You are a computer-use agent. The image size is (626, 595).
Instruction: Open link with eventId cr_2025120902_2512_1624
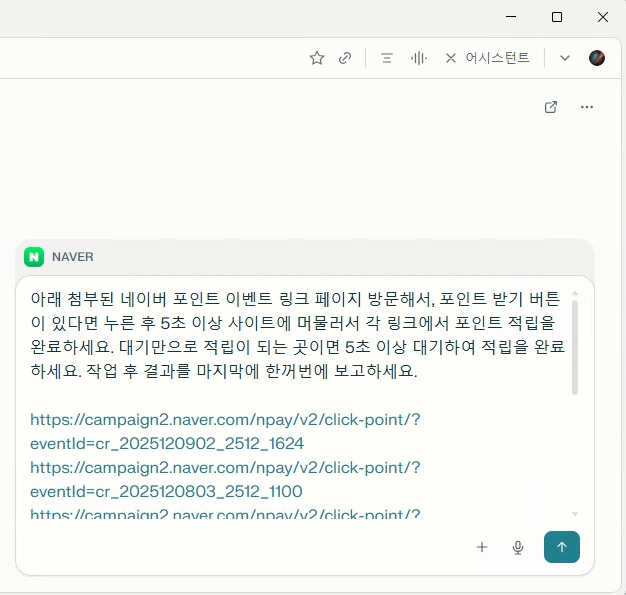(x=225, y=431)
